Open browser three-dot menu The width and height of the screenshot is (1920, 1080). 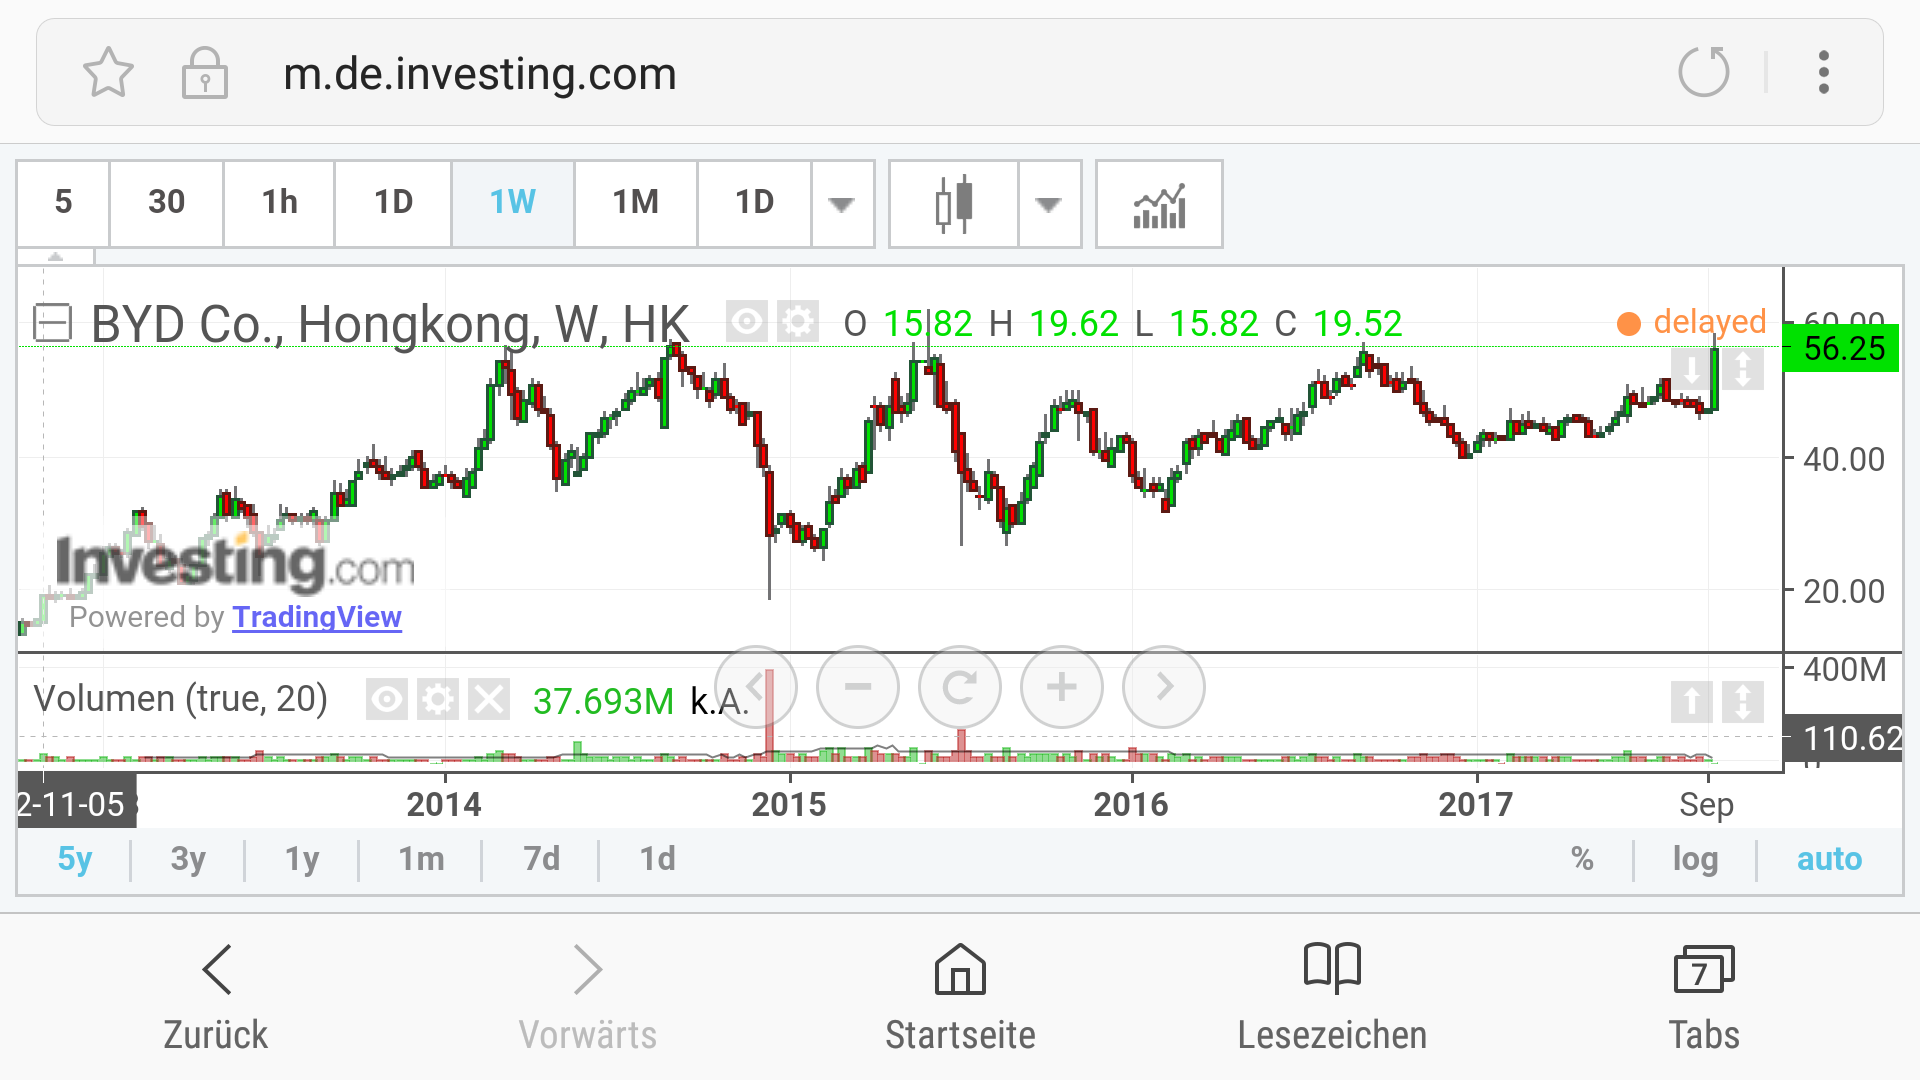tap(1823, 72)
